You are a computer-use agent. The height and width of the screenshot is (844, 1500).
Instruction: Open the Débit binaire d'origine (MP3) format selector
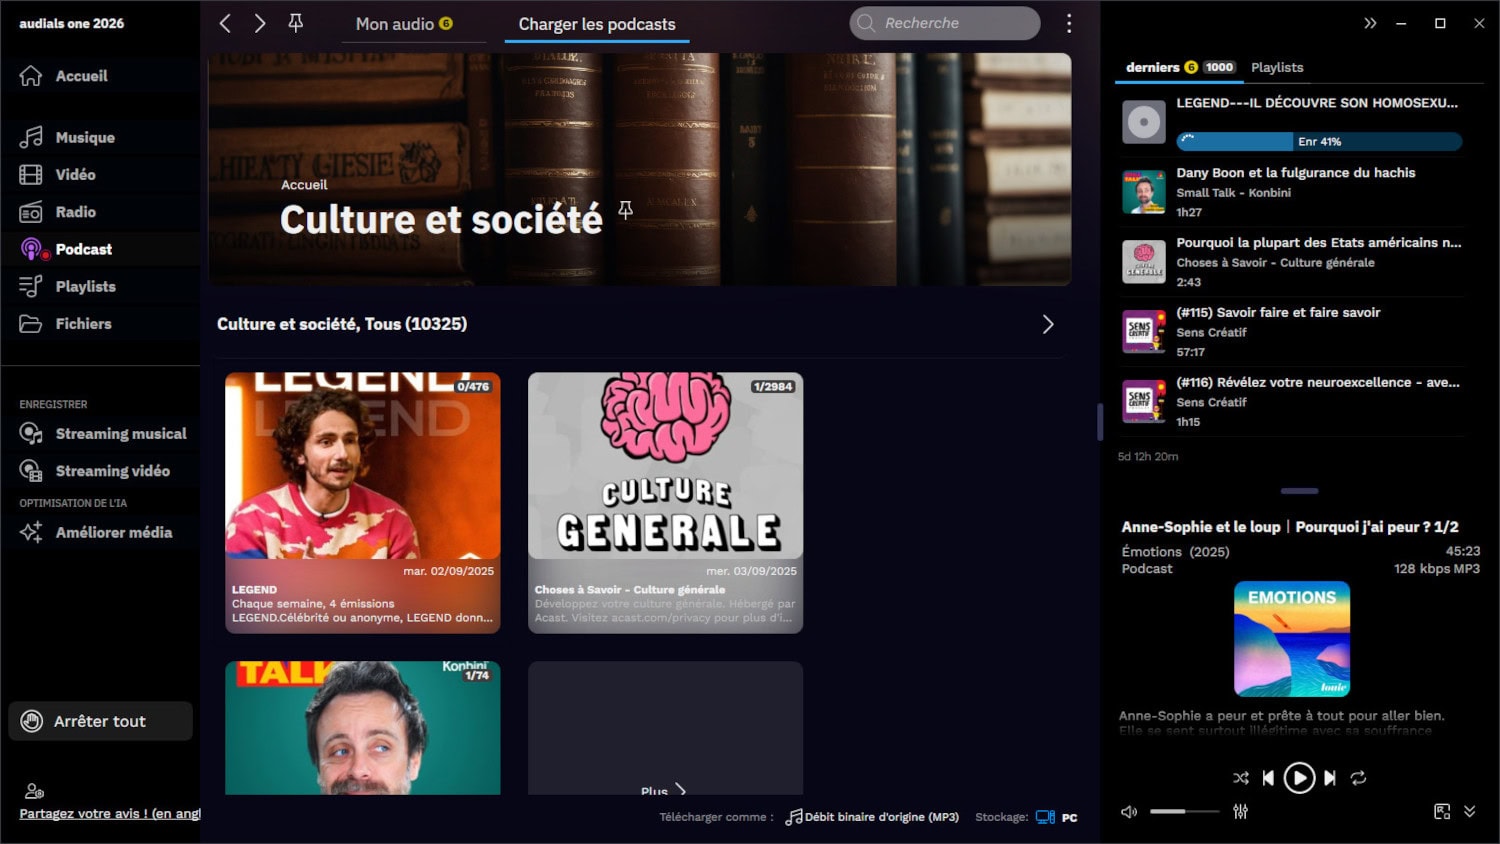pyautogui.click(x=872, y=817)
